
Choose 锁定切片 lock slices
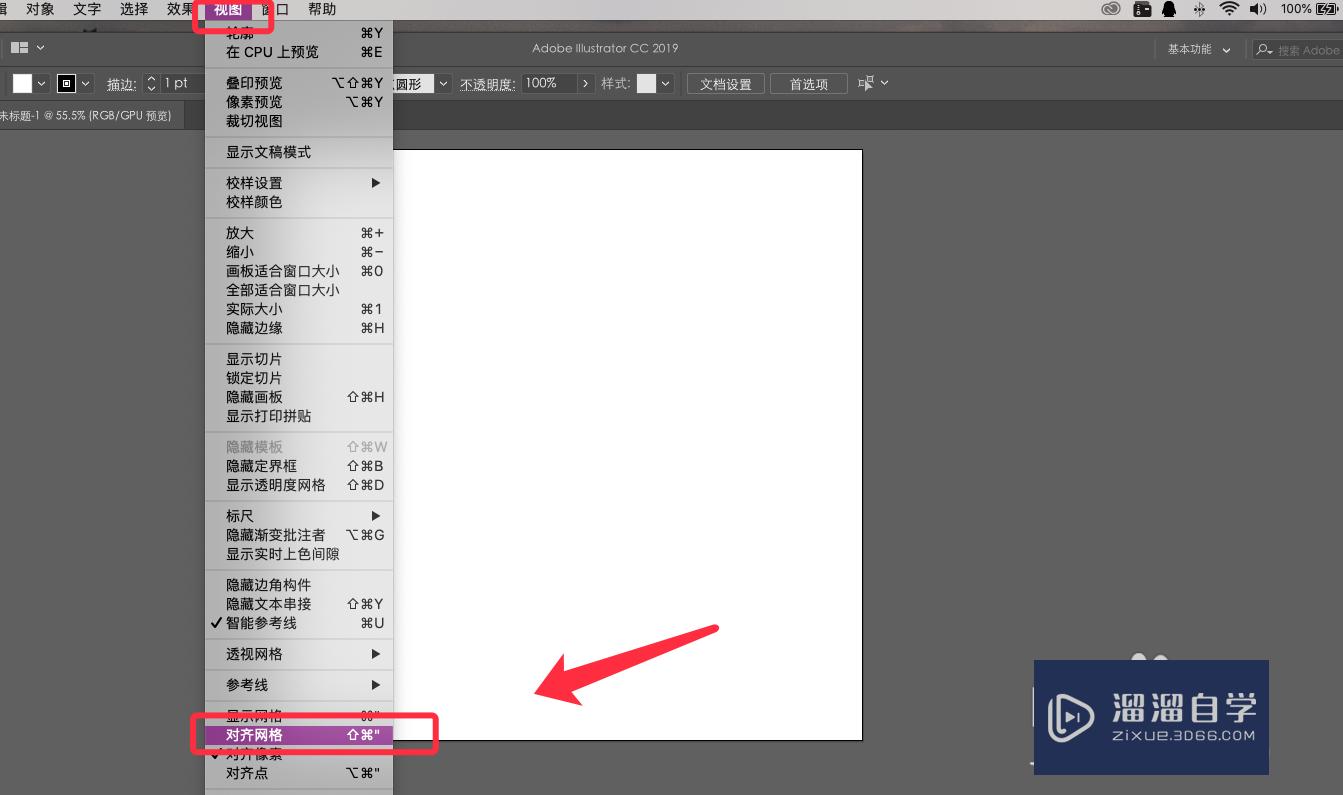pyautogui.click(x=299, y=378)
